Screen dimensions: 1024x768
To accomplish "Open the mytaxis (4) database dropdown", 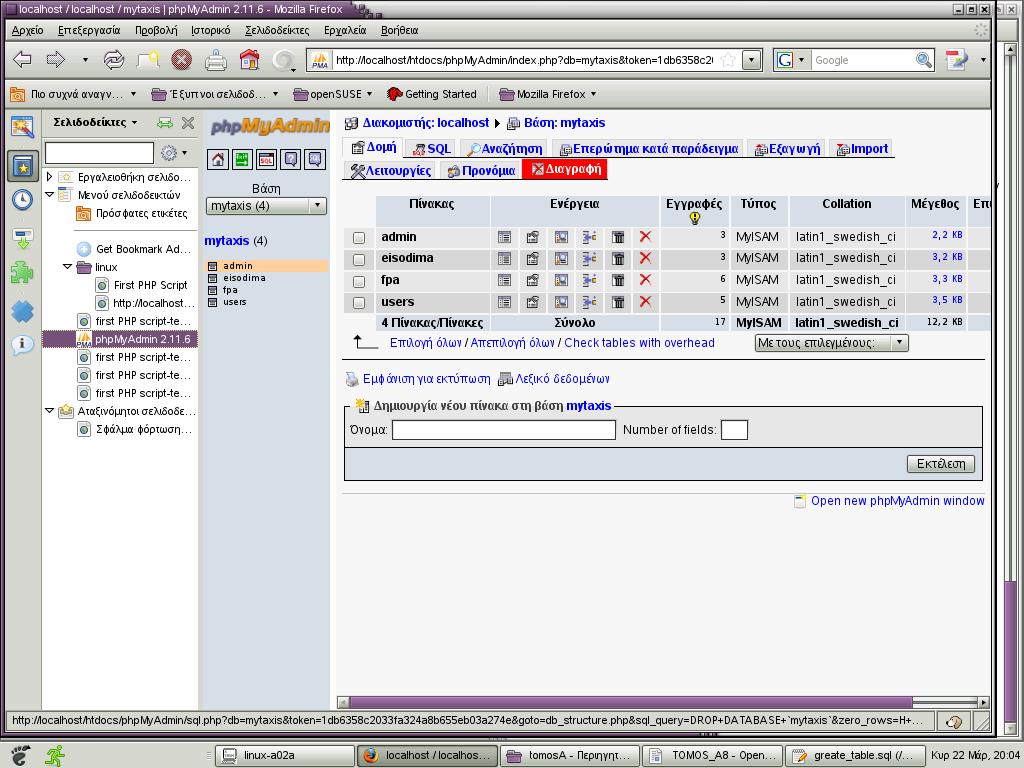I will pyautogui.click(x=266, y=206).
